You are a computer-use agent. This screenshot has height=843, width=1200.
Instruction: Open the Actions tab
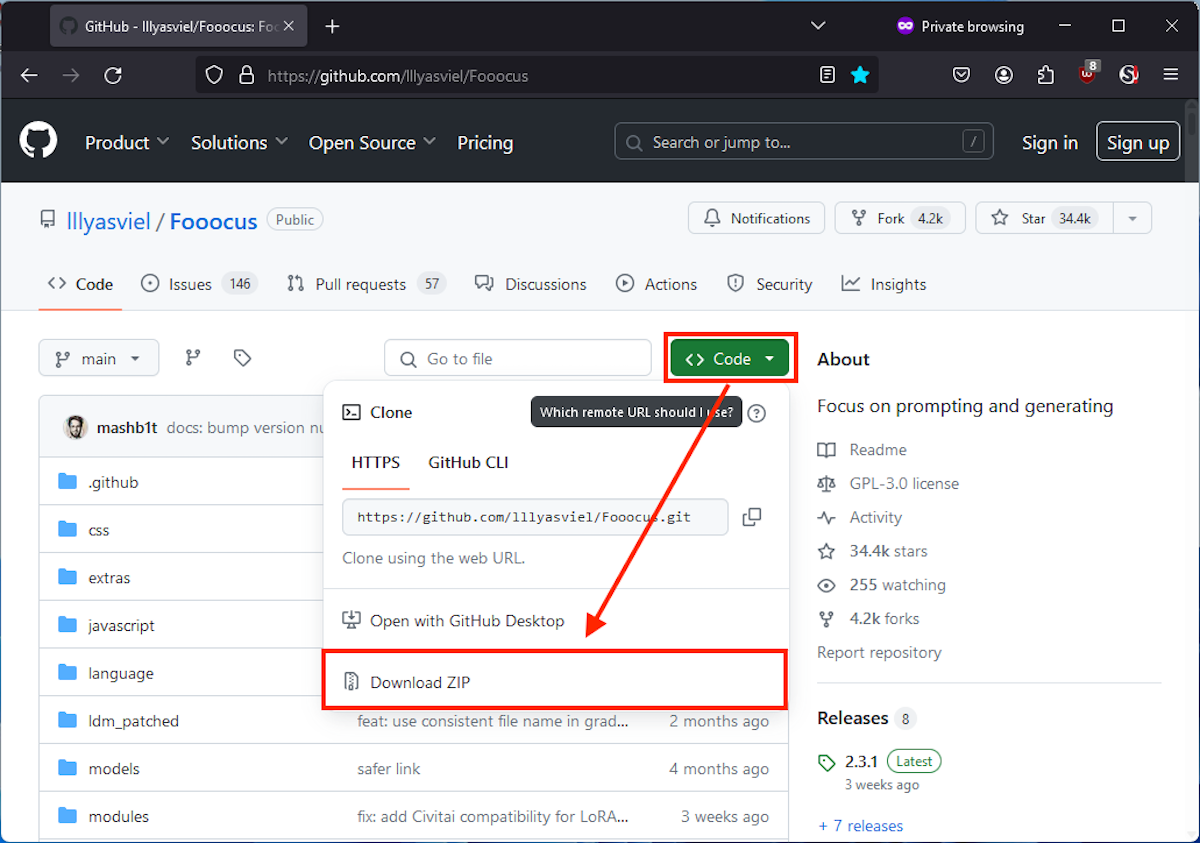click(657, 284)
